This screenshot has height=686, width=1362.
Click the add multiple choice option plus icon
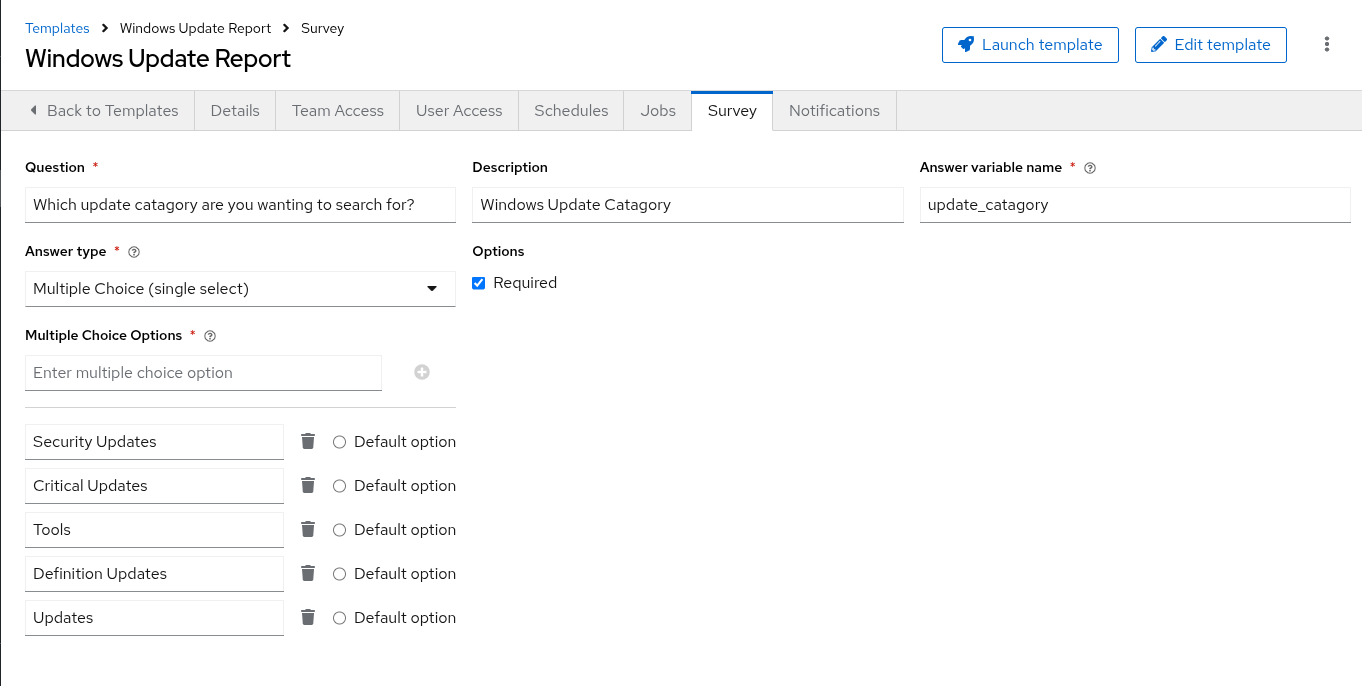coord(422,372)
